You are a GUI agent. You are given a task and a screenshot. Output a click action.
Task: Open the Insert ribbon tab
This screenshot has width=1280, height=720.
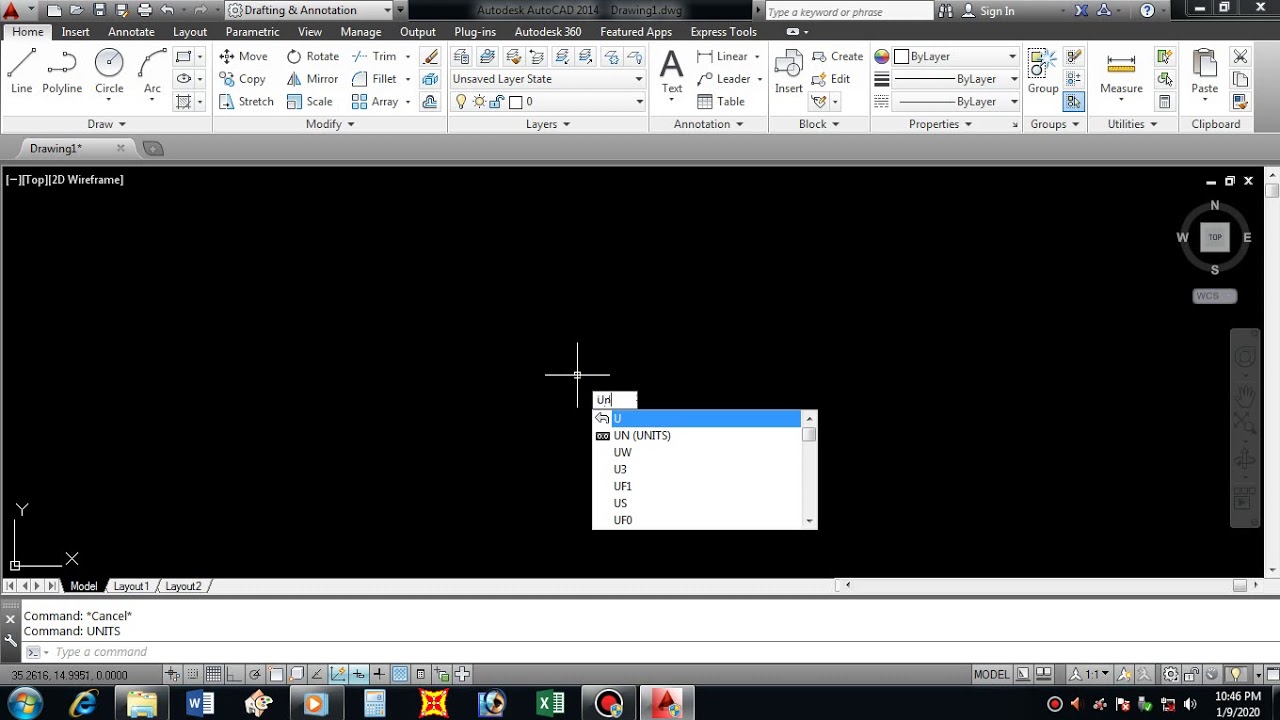[76, 32]
